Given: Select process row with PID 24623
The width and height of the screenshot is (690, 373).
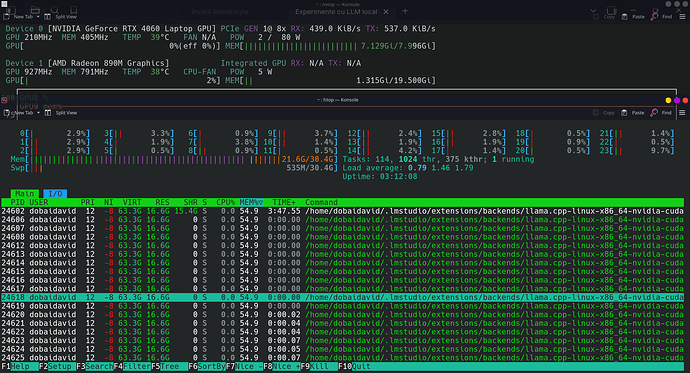Looking at the screenshot, I should point(342,340).
